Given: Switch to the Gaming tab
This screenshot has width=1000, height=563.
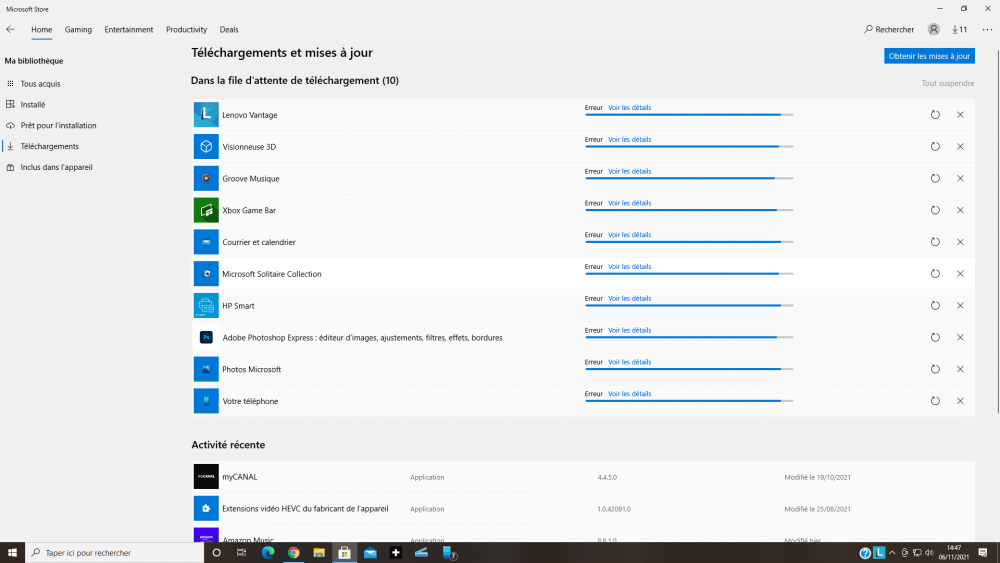Looking at the screenshot, I should [78, 30].
